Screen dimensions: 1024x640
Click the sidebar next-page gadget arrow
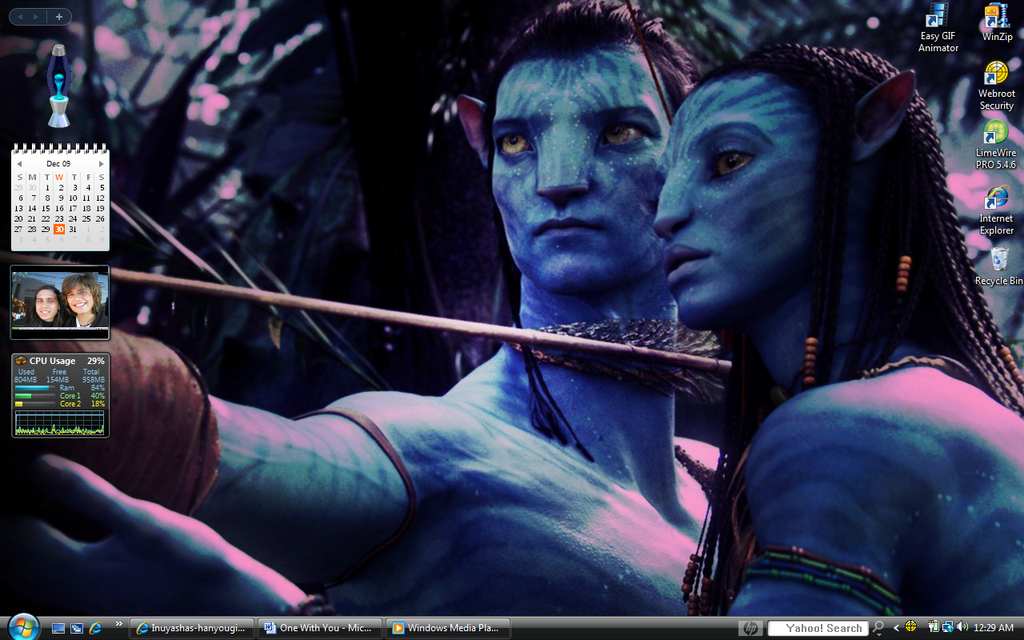[x=35, y=17]
